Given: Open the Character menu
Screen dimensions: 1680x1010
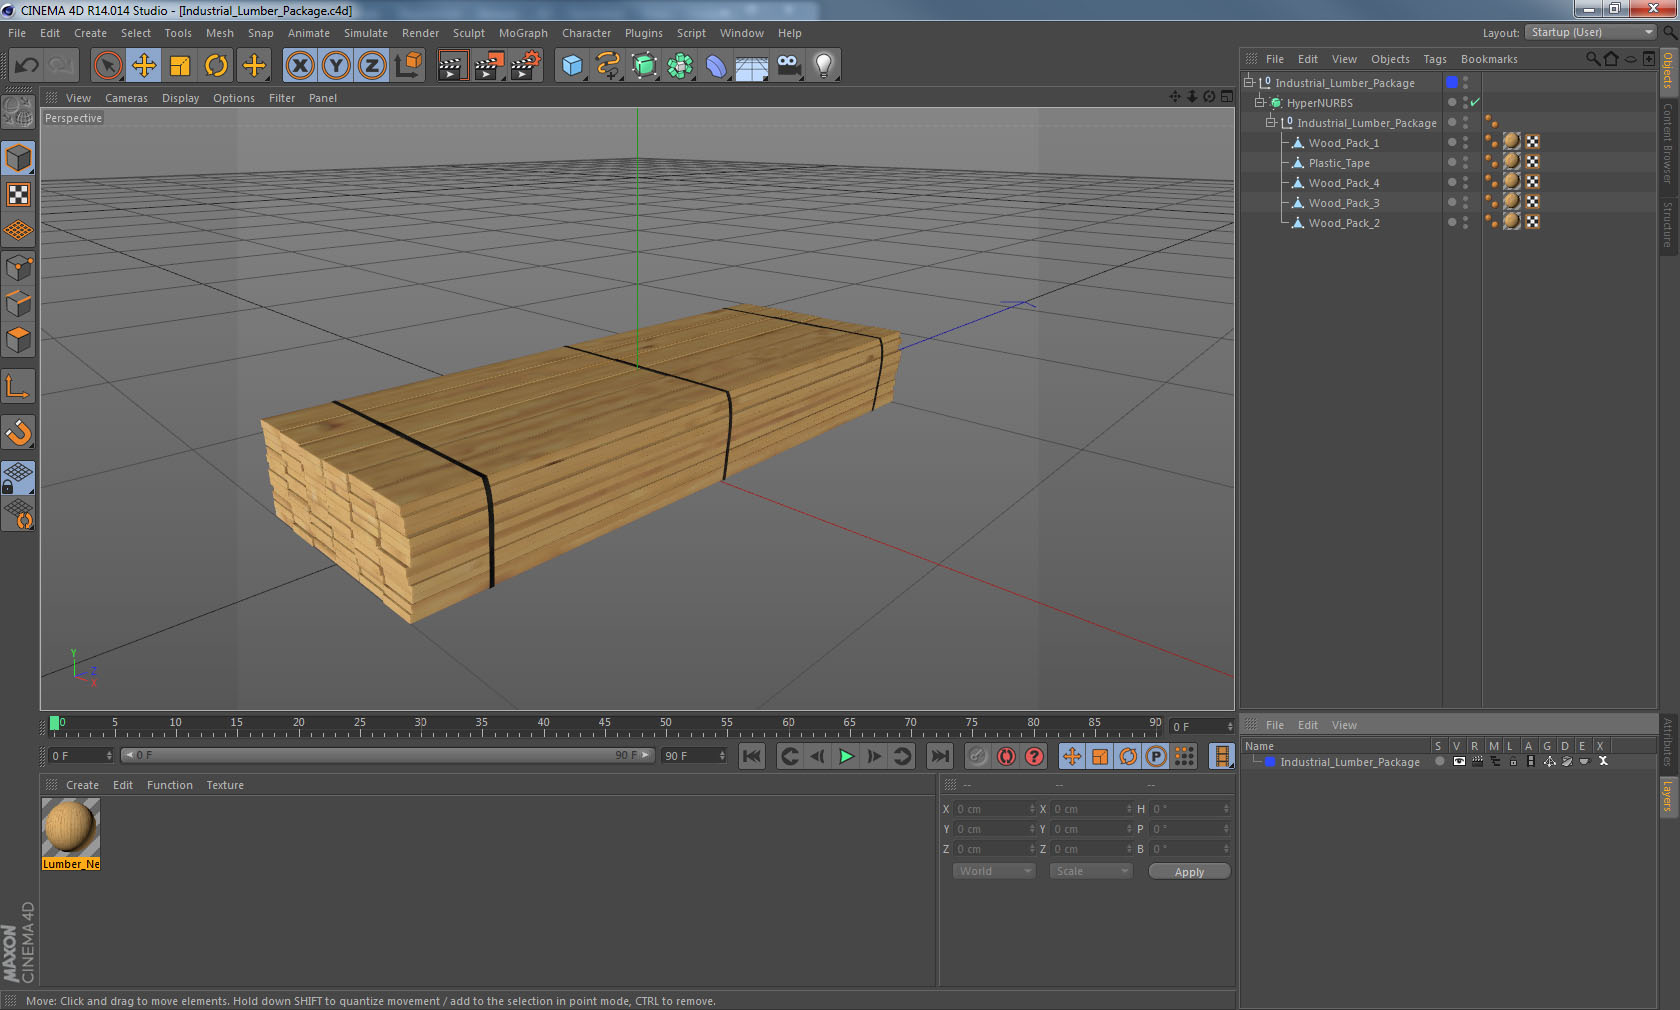Looking at the screenshot, I should pos(586,33).
